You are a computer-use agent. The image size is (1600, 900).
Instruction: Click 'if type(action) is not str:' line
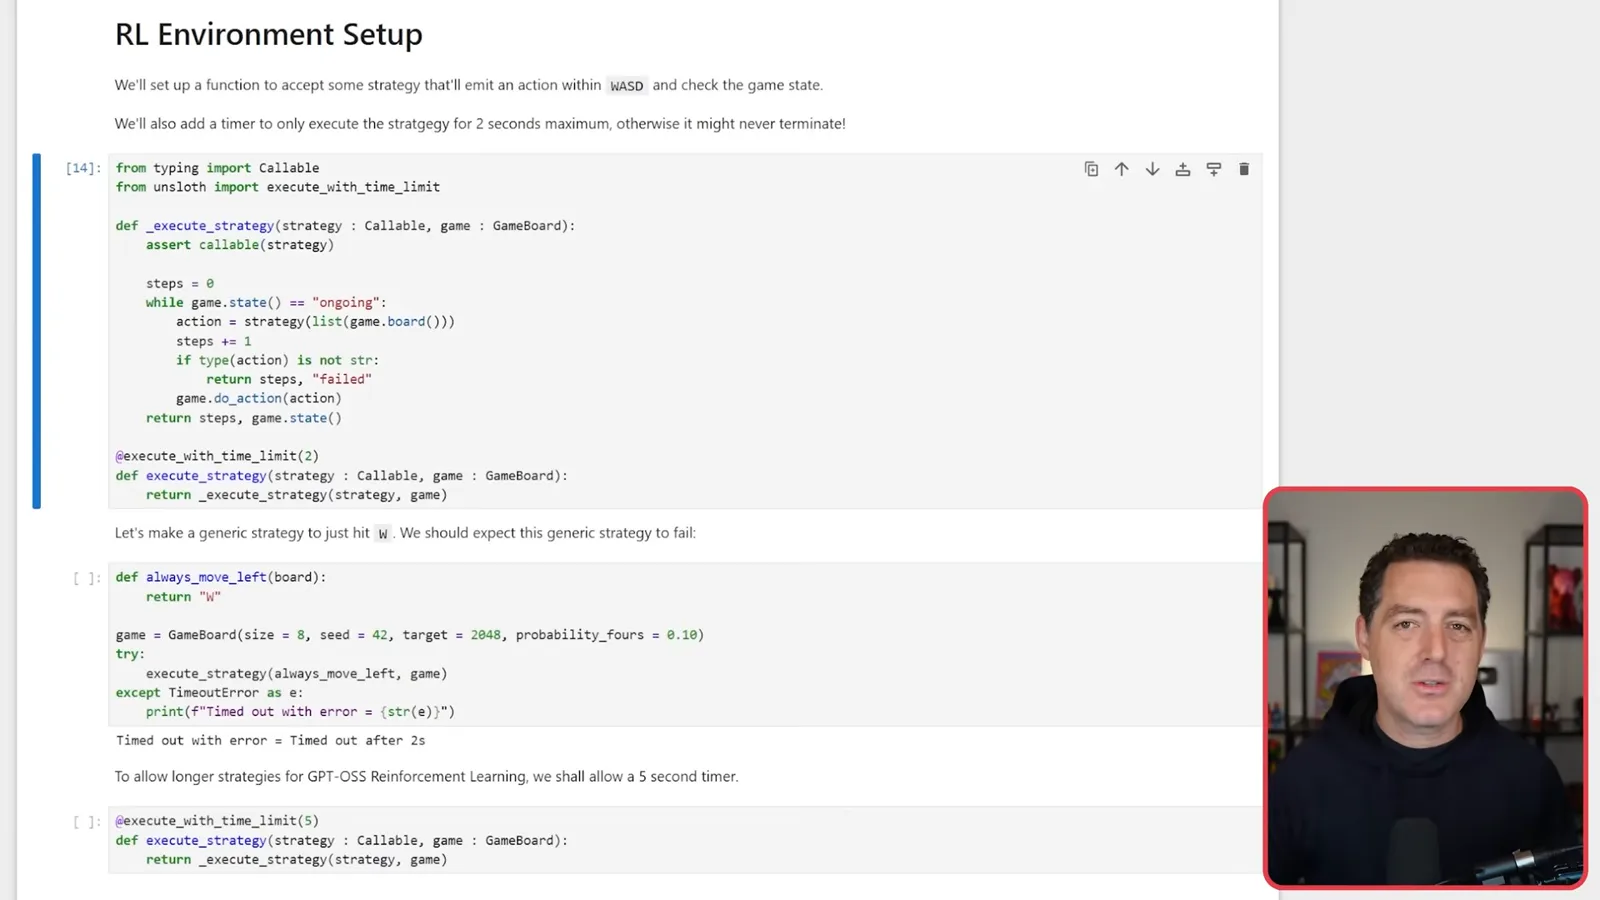(x=277, y=360)
